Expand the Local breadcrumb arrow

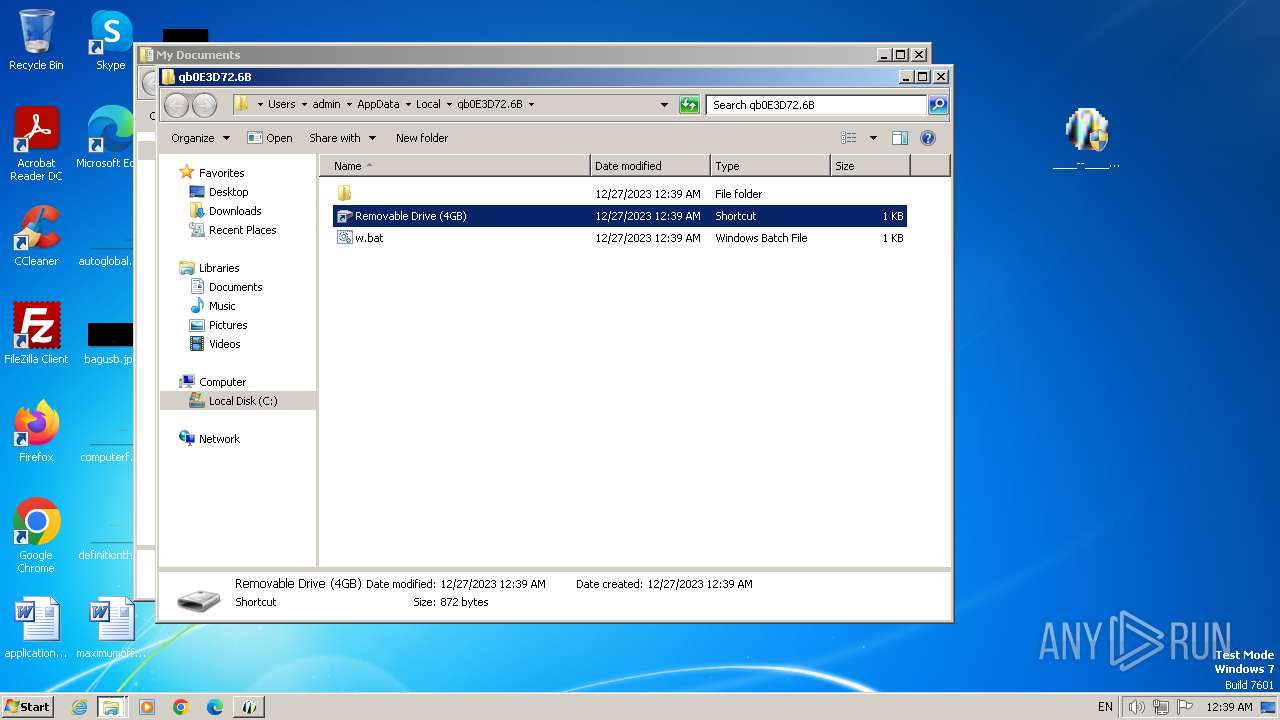(x=449, y=104)
